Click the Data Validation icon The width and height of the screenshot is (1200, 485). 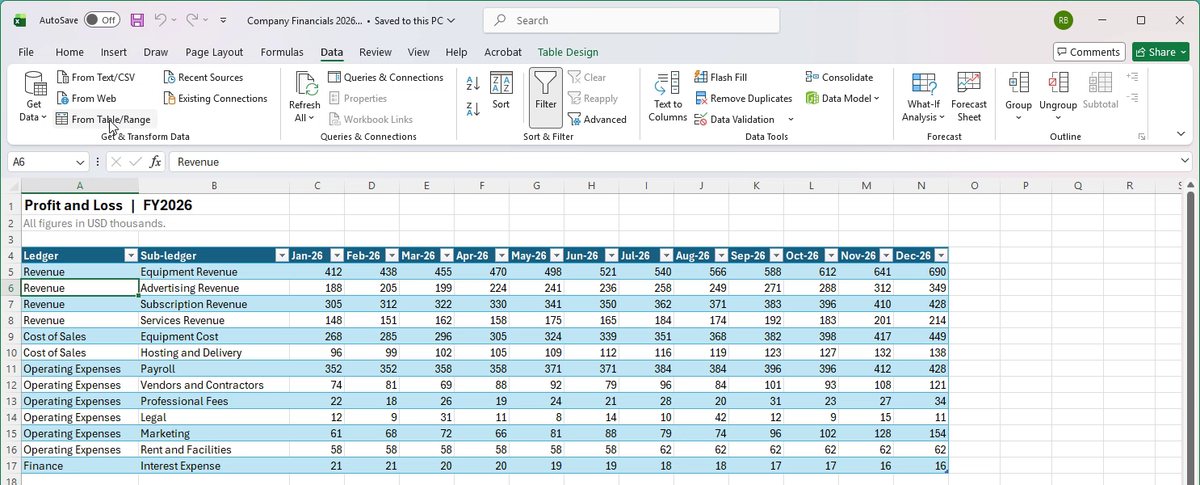700,119
